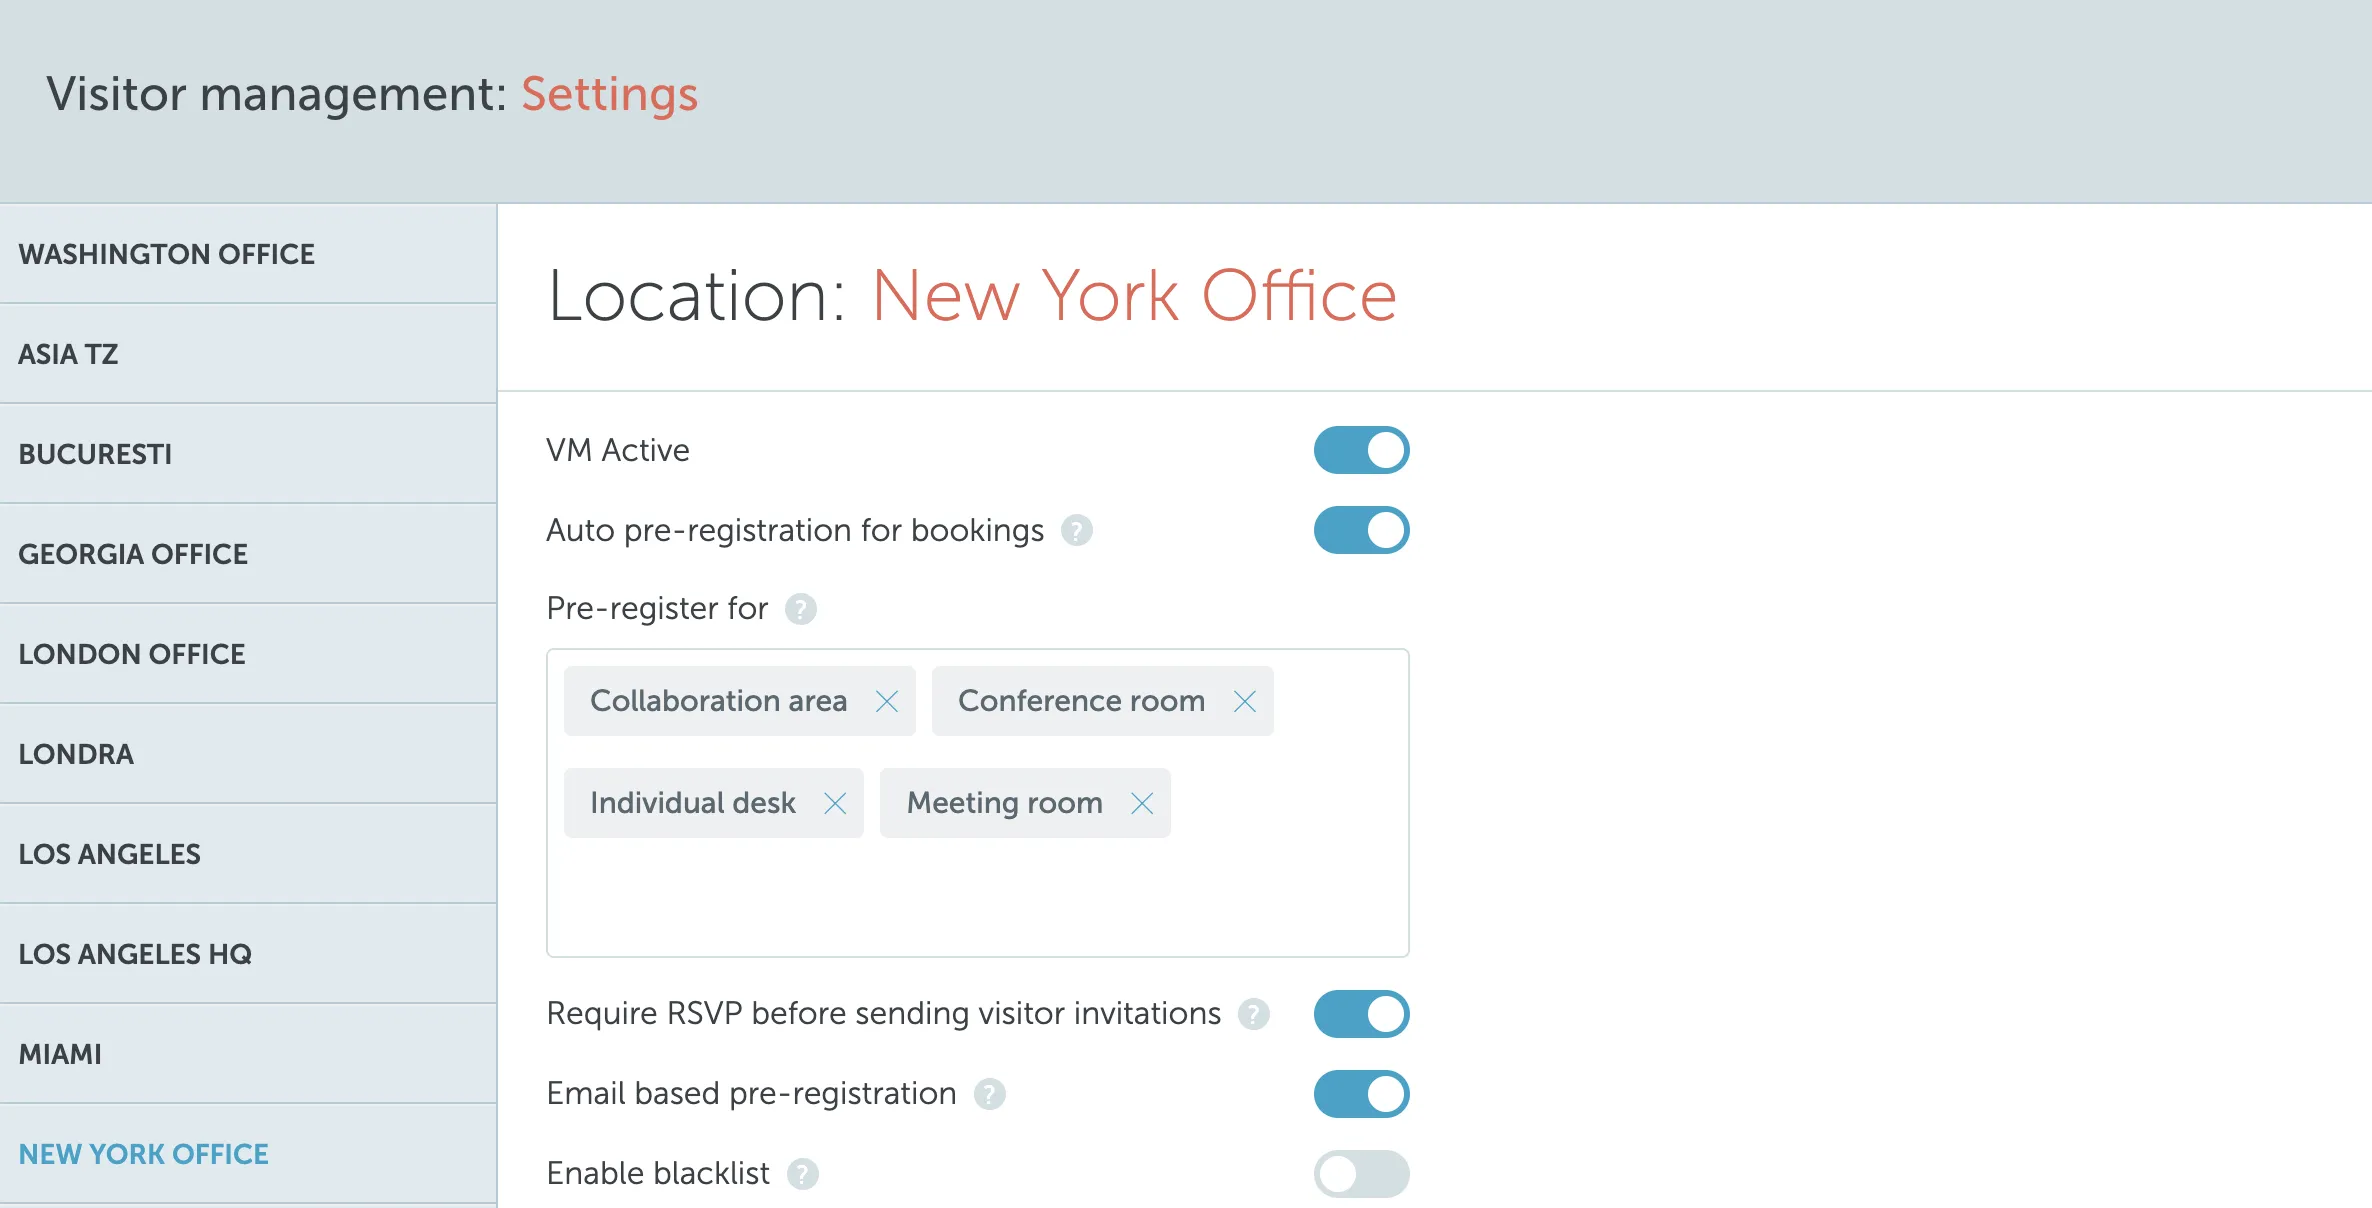
Task: Toggle VM Active off
Action: point(1361,450)
